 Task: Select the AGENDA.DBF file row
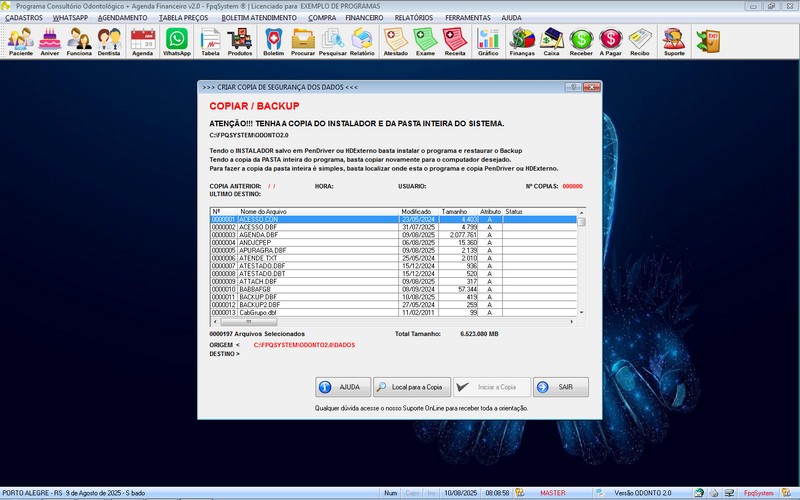[300, 234]
